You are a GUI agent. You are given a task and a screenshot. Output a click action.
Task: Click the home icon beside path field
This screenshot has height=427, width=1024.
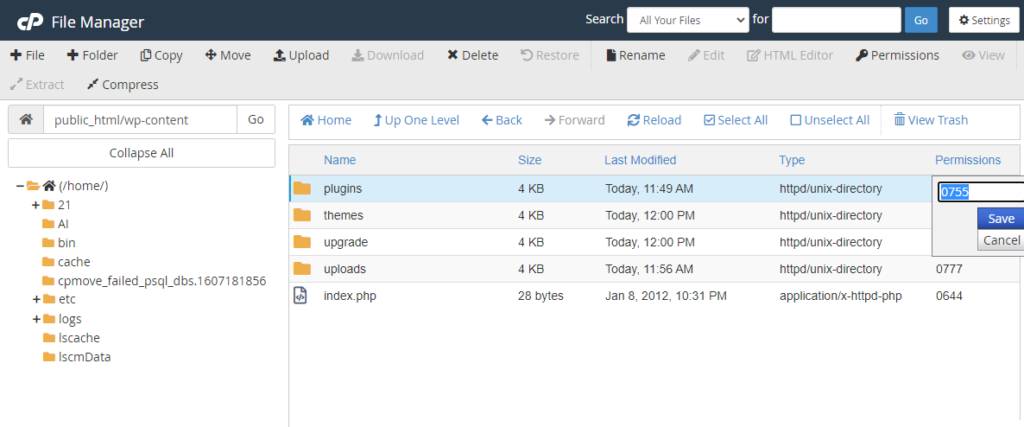25,119
